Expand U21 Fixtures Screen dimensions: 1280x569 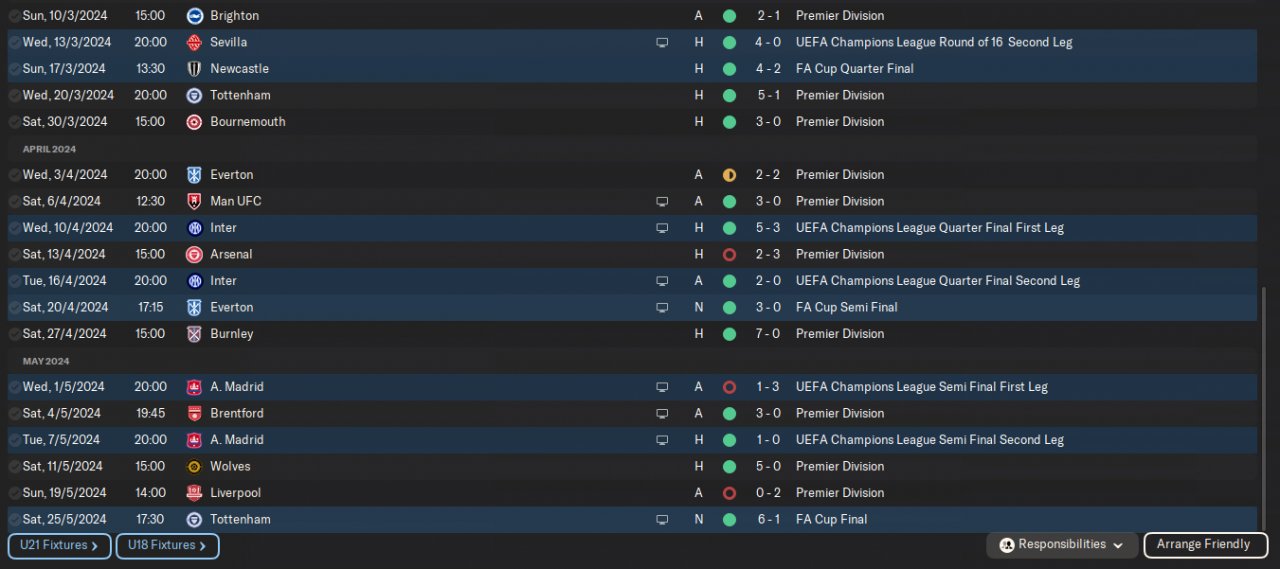[59, 546]
